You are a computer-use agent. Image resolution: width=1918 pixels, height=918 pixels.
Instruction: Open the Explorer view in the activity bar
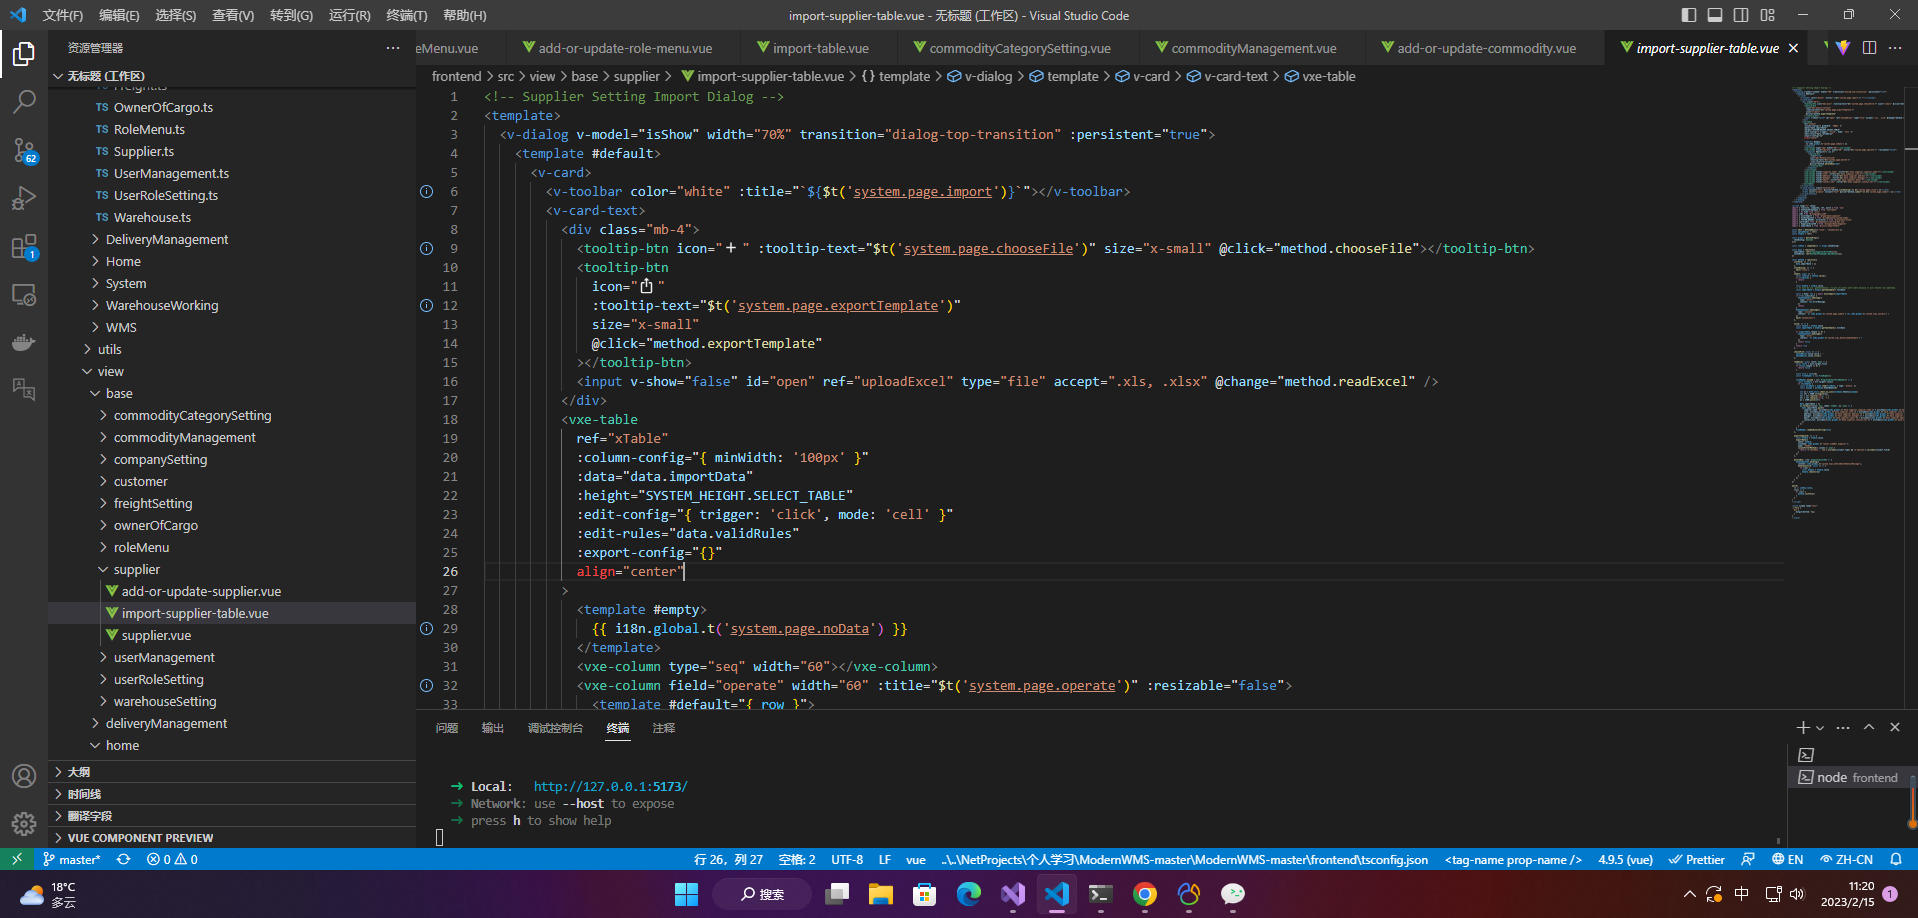tap(24, 53)
